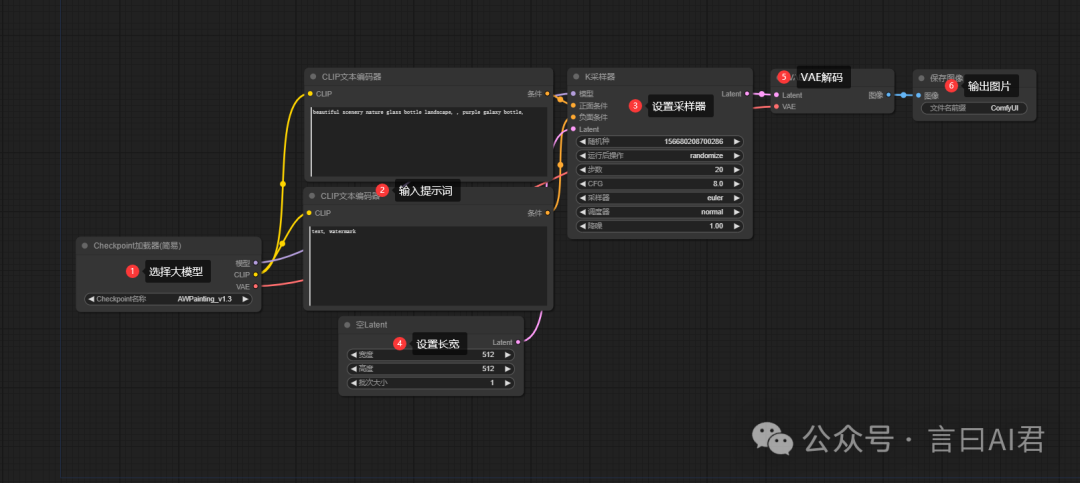Collapse the lower CLIP文本编码器 node dot

pos(312,196)
